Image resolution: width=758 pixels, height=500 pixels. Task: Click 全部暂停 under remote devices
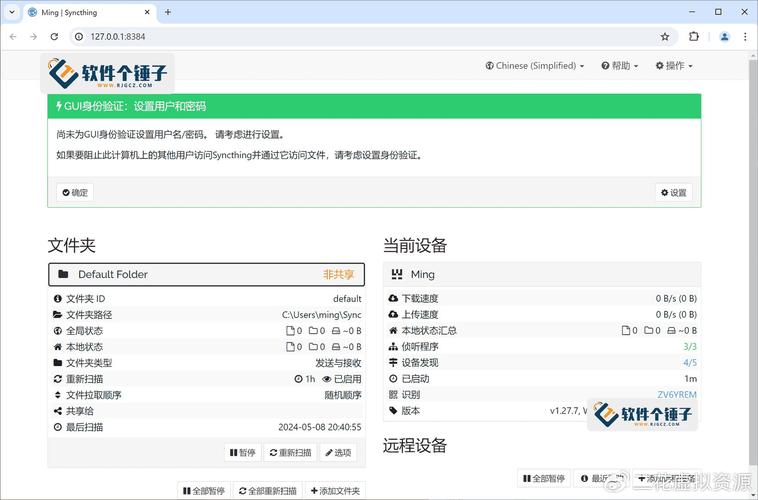(544, 479)
